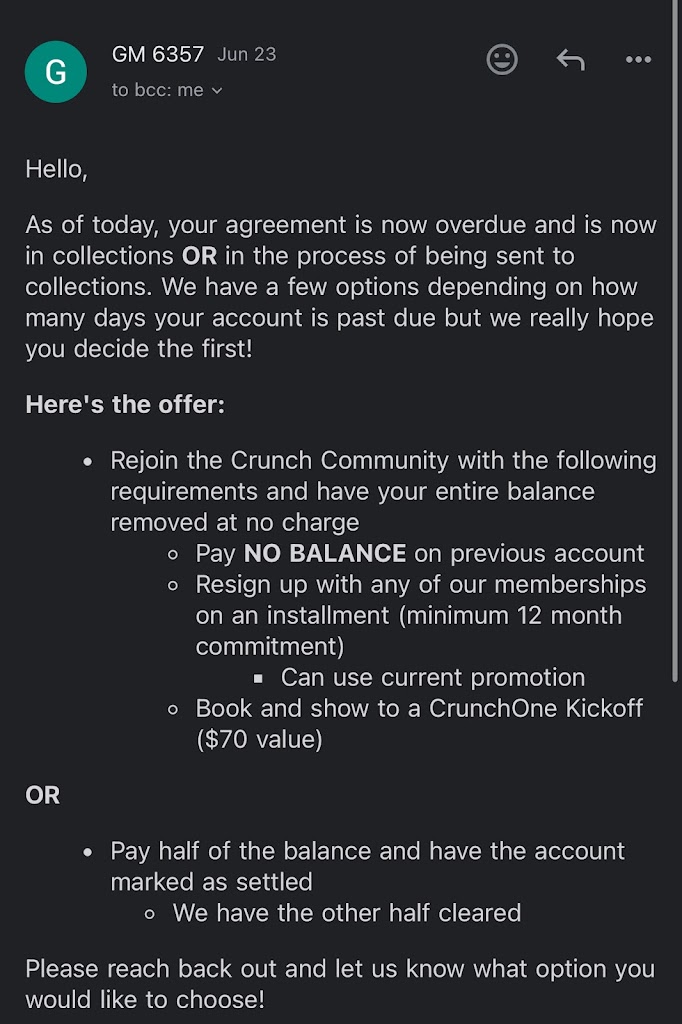
Task: Click the "Can use current promotion" sub-bullet
Action: pos(432,677)
